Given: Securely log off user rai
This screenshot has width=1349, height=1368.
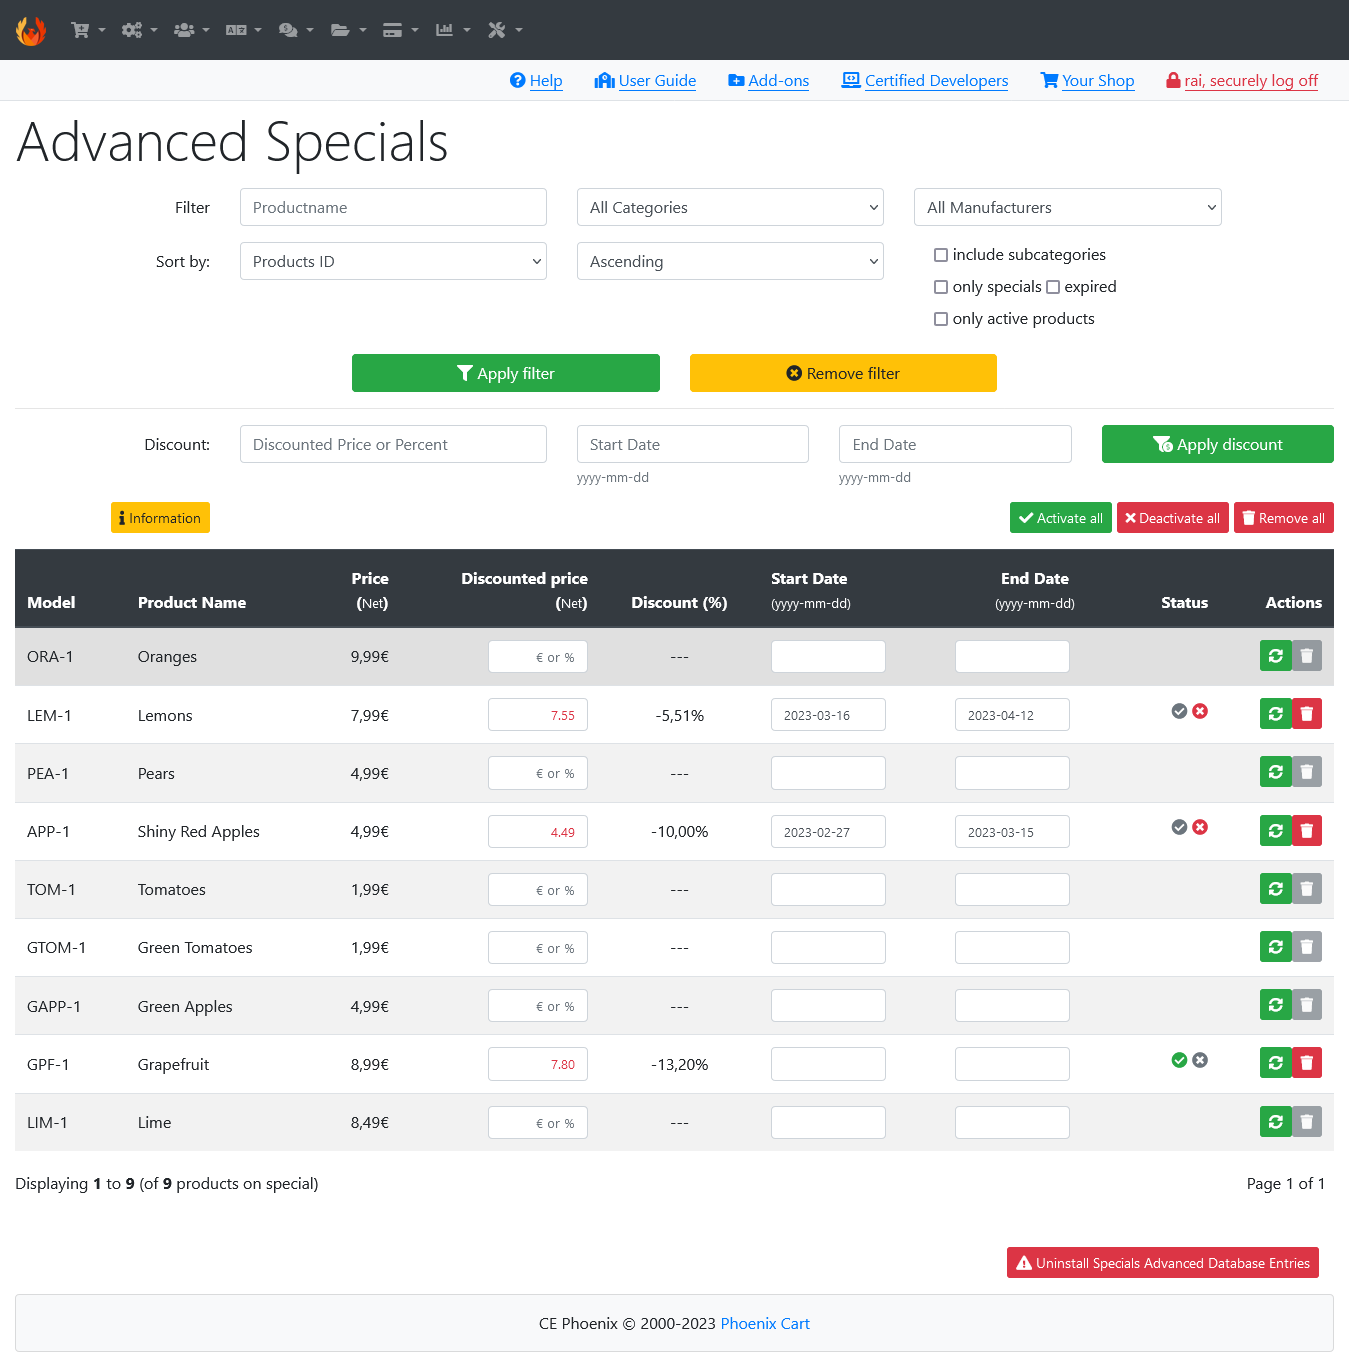Looking at the screenshot, I should click(x=1242, y=81).
